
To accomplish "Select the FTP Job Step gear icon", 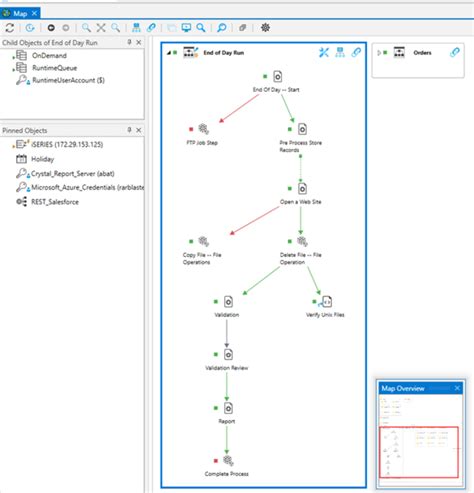I will (204, 129).
